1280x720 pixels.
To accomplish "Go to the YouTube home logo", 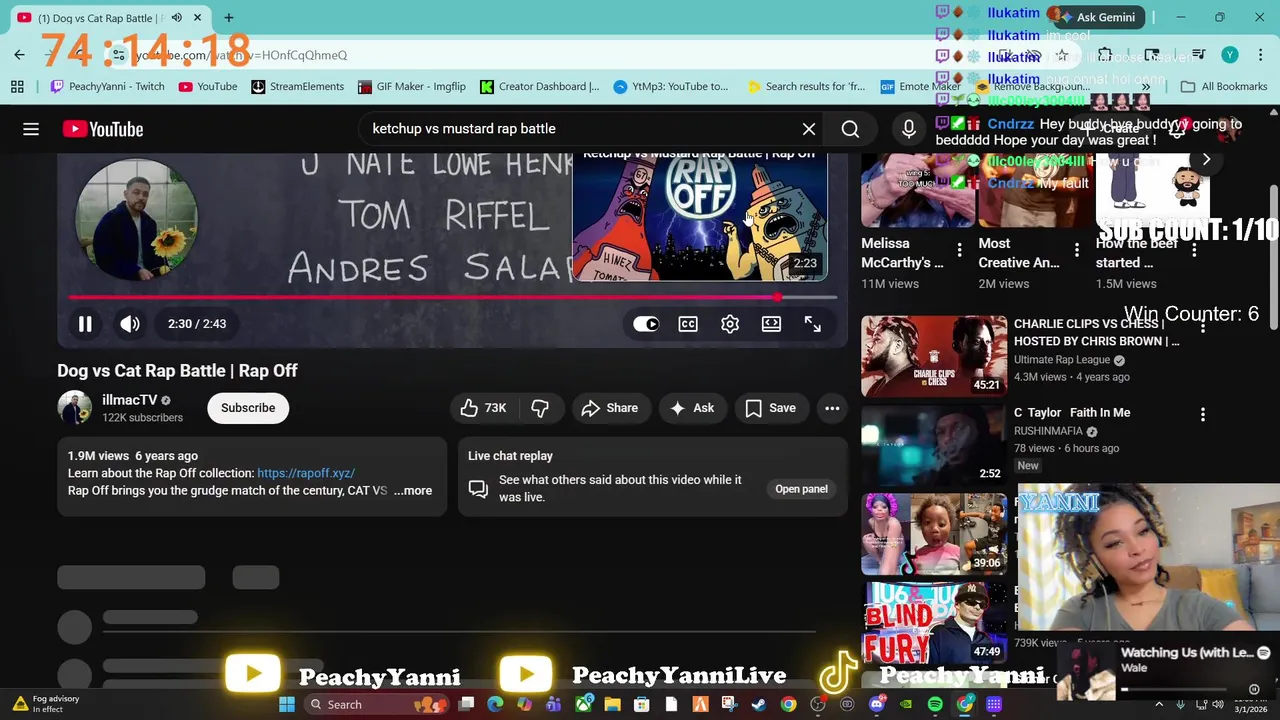I will pyautogui.click(x=103, y=129).
